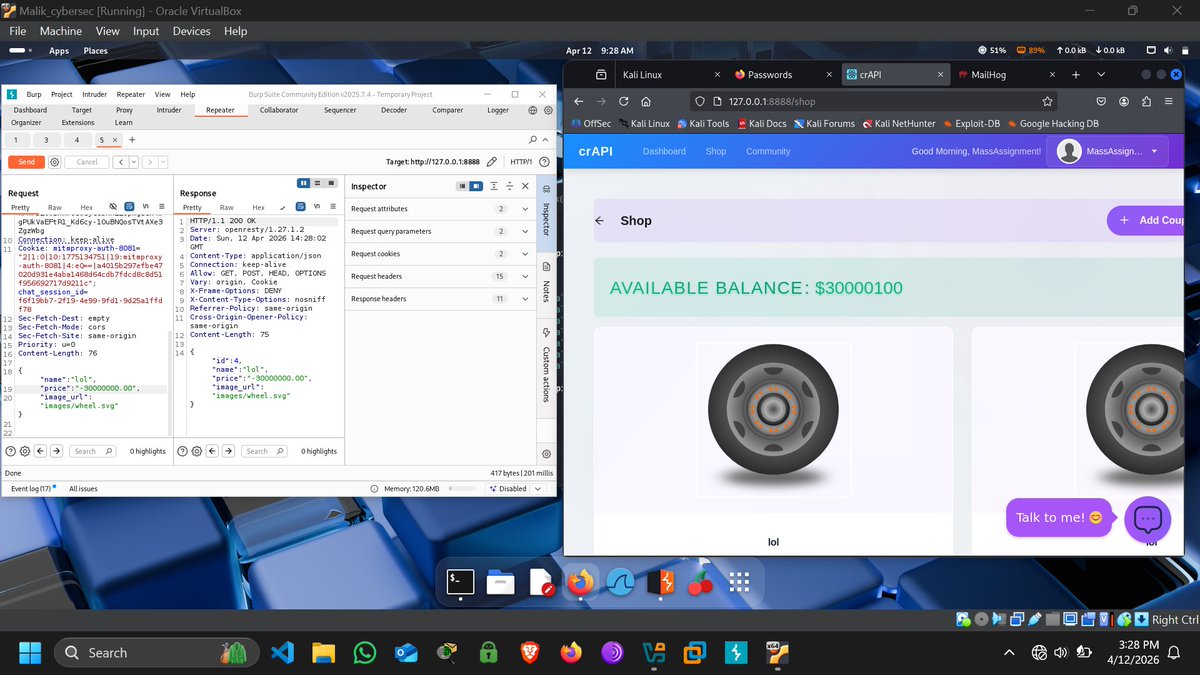Select combined tabbed request/response layout
1200x675 pixels.
point(332,184)
